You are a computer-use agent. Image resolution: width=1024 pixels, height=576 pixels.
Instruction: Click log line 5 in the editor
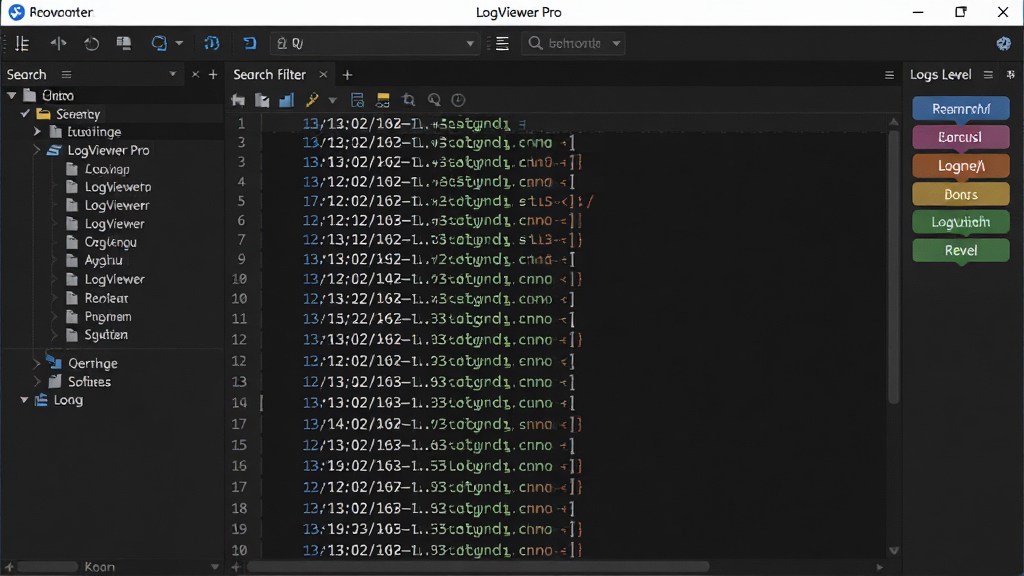(x=447, y=201)
